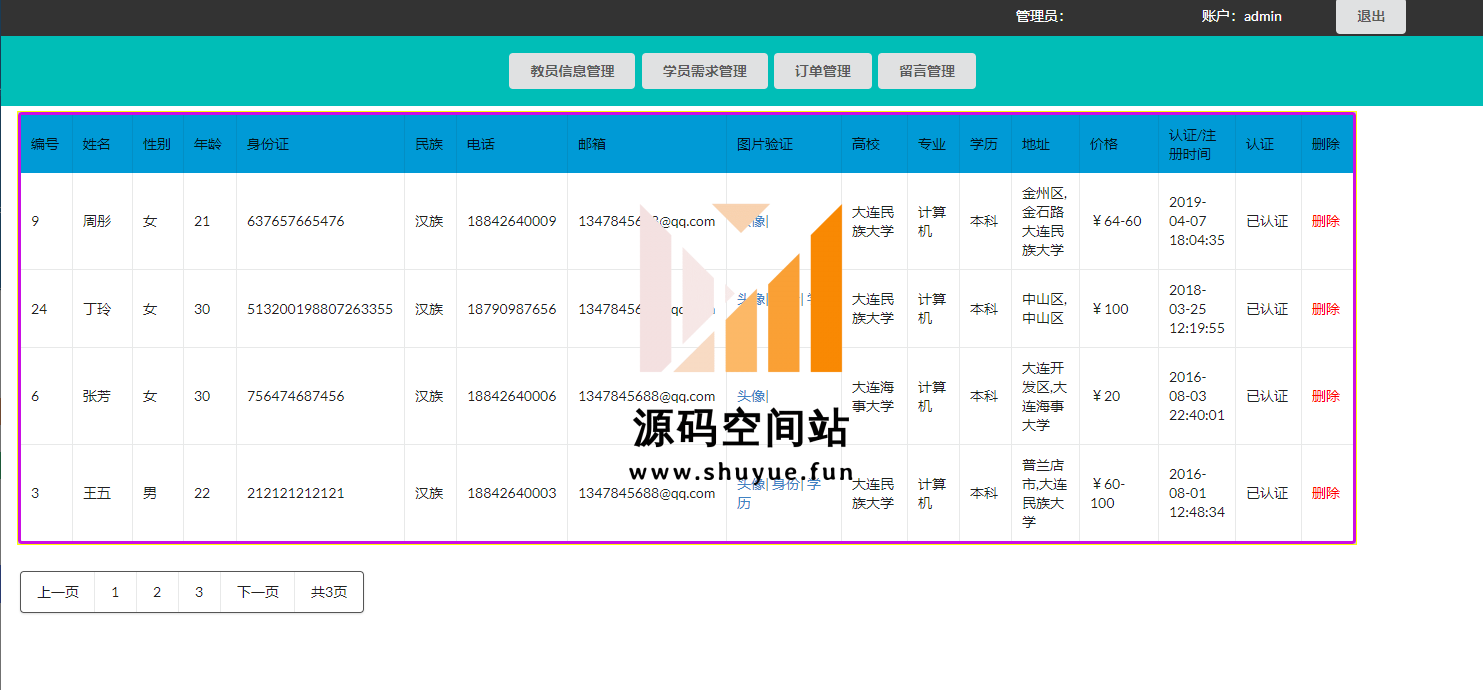
Task: Click 已认证 status for 周彤
Action: click(x=1267, y=221)
